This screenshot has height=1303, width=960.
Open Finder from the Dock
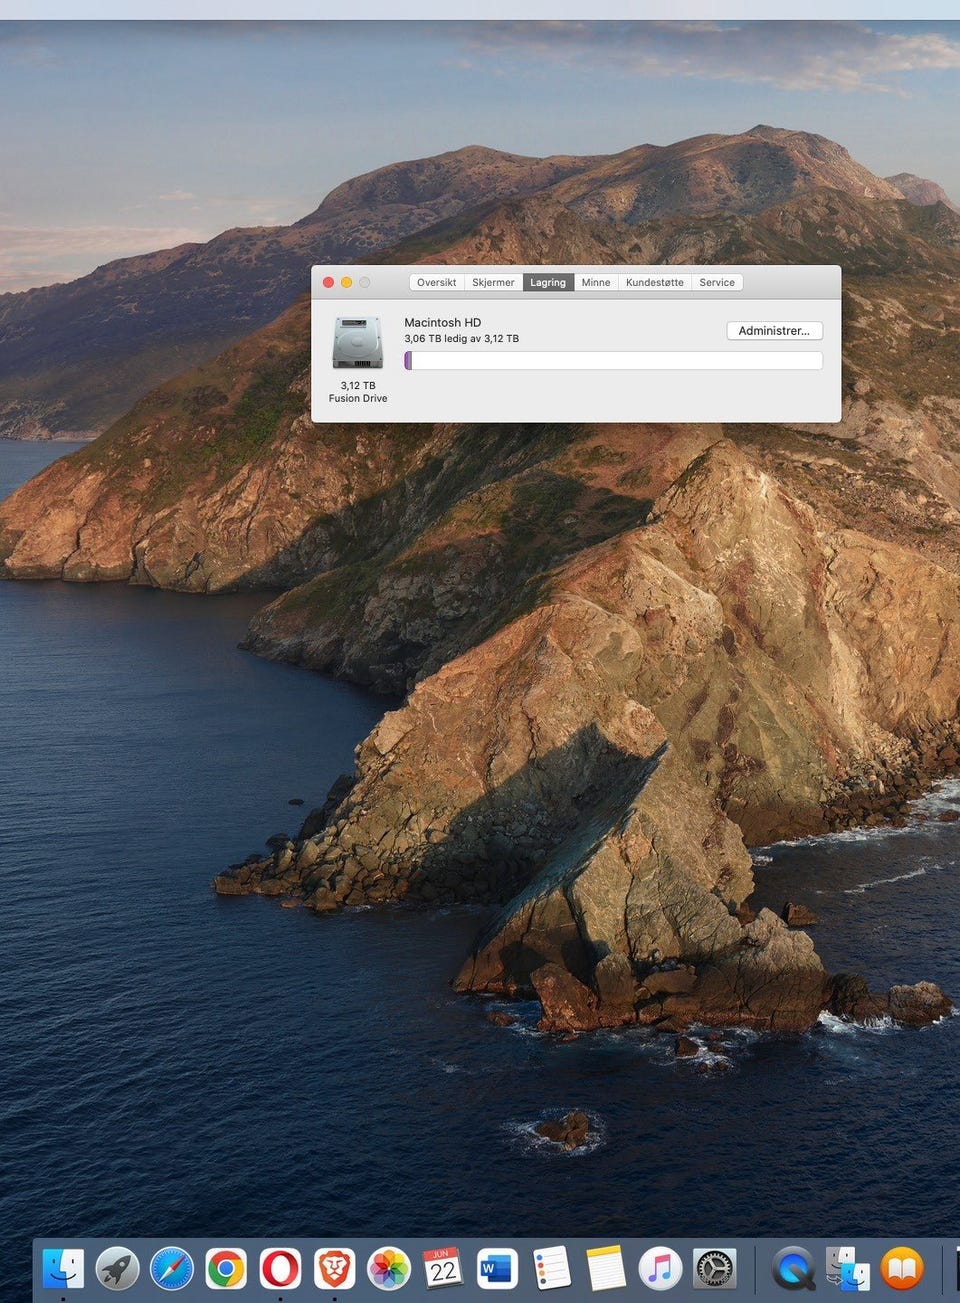(x=64, y=1269)
